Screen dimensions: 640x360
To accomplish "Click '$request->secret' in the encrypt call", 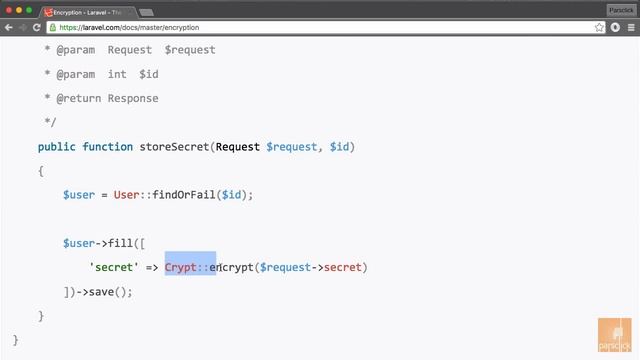I will click(x=311, y=267).
